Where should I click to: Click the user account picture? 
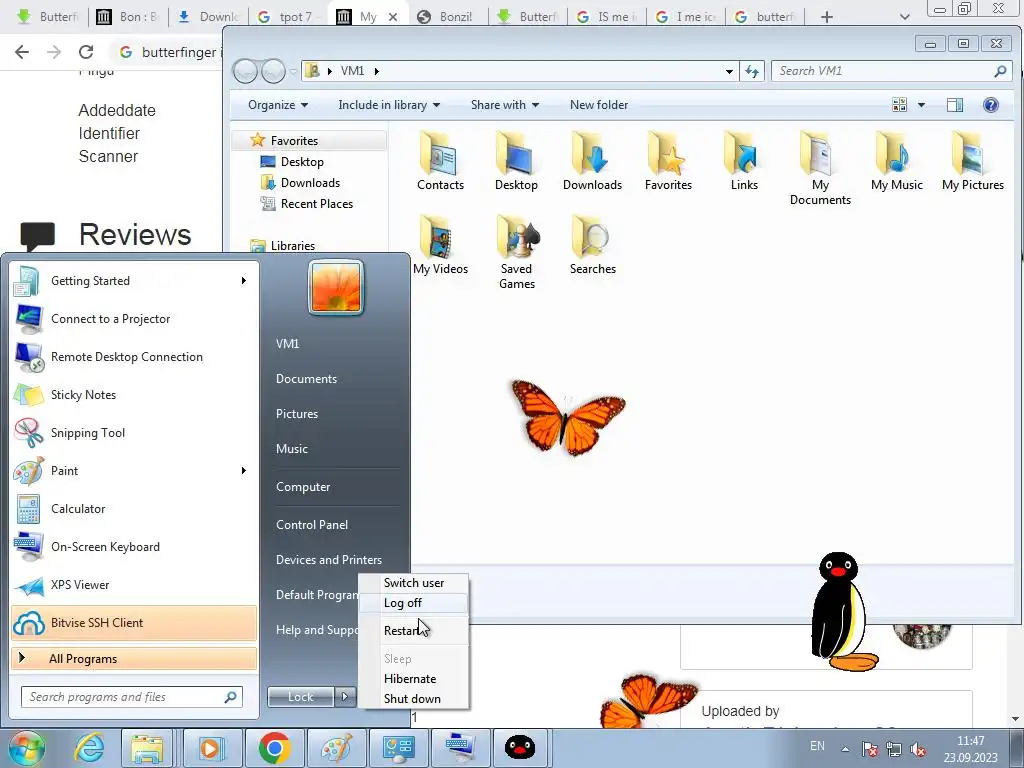[336, 287]
